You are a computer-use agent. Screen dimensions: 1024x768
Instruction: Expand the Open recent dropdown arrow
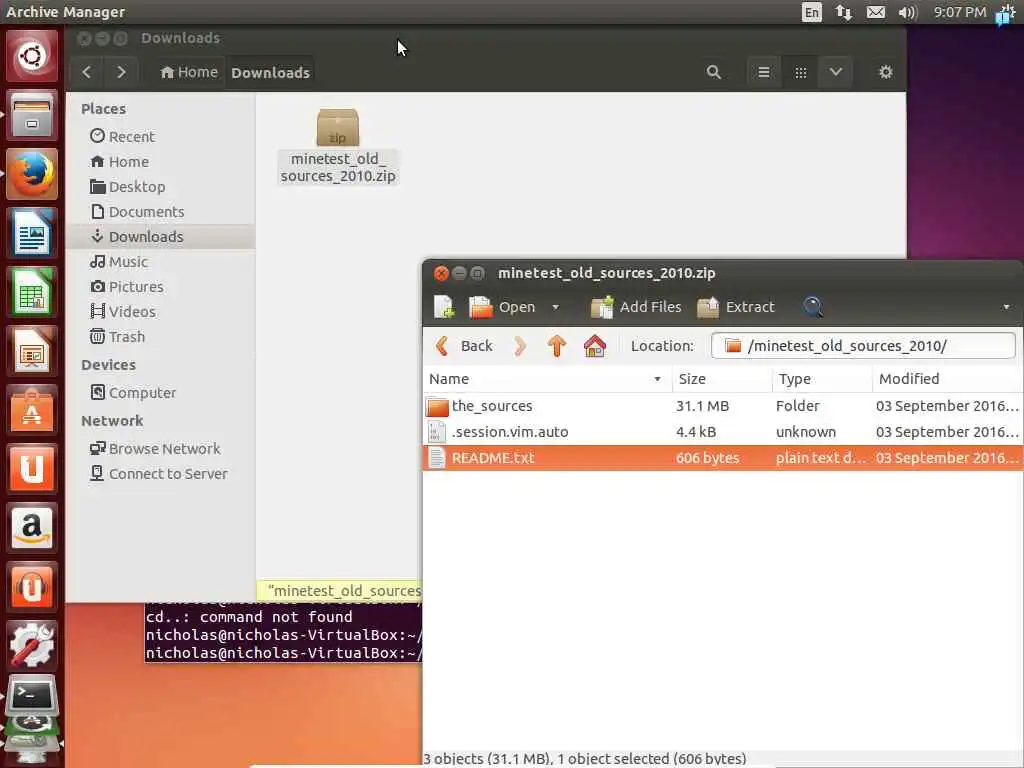(555, 307)
